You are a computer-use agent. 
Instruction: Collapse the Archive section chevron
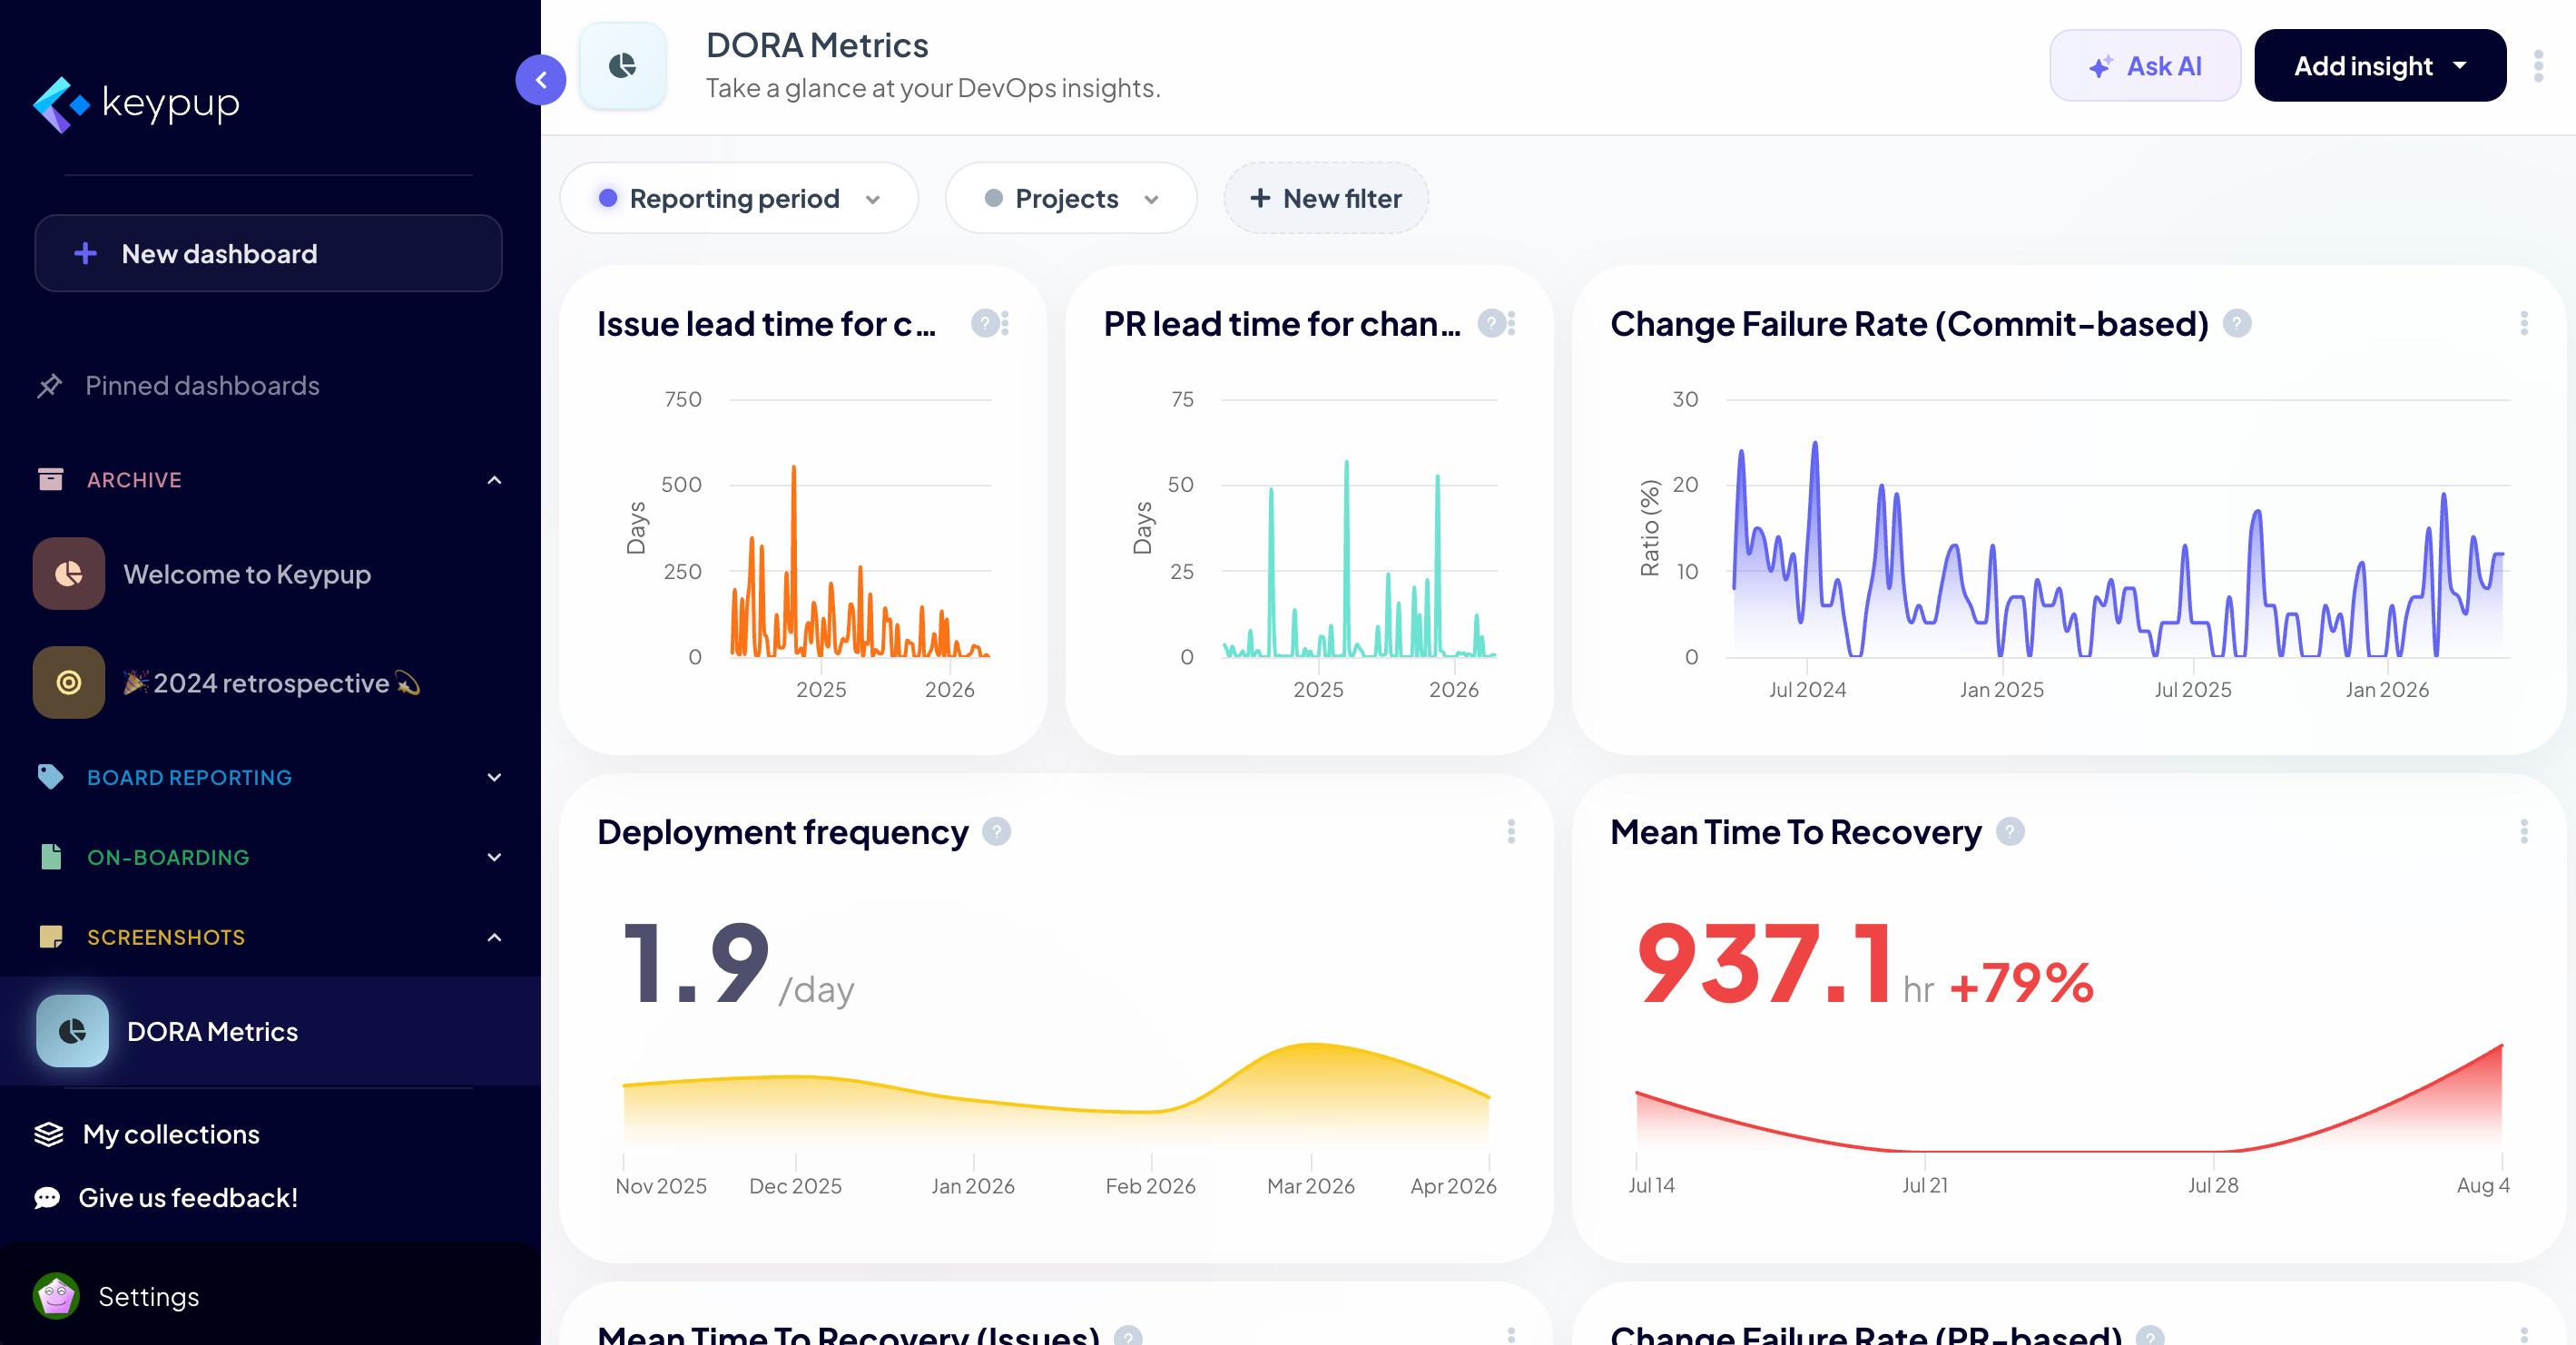point(494,480)
